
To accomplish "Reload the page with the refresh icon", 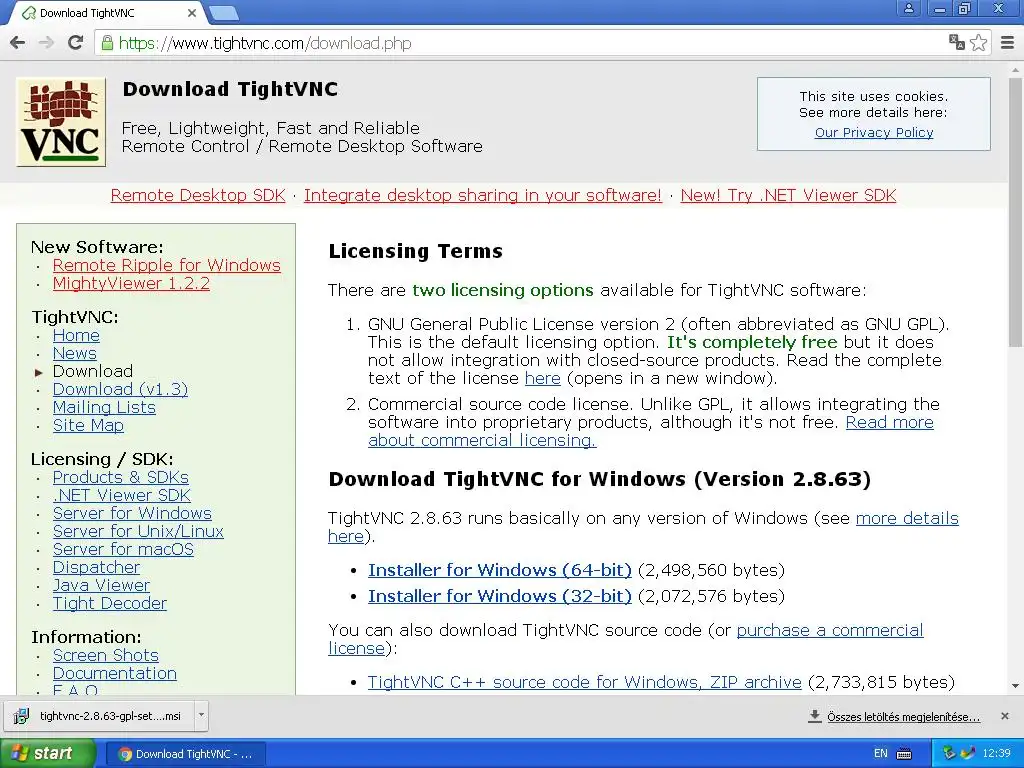I will pos(76,43).
